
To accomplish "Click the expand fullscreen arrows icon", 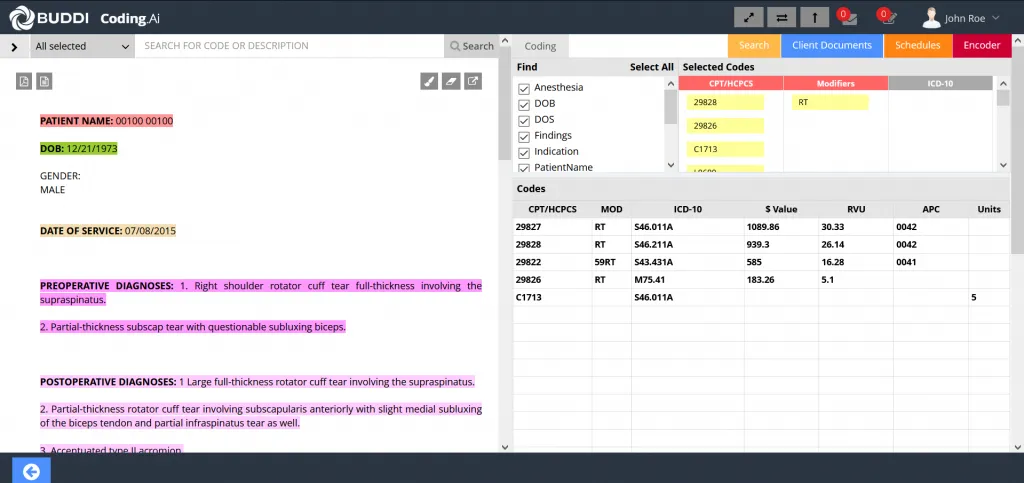I will (748, 17).
